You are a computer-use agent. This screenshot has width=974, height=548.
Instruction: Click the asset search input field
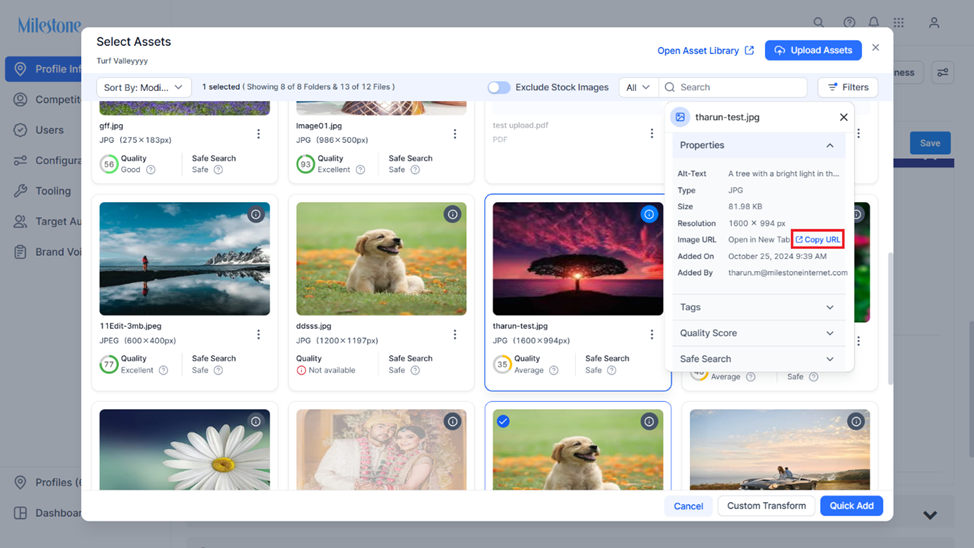click(733, 88)
